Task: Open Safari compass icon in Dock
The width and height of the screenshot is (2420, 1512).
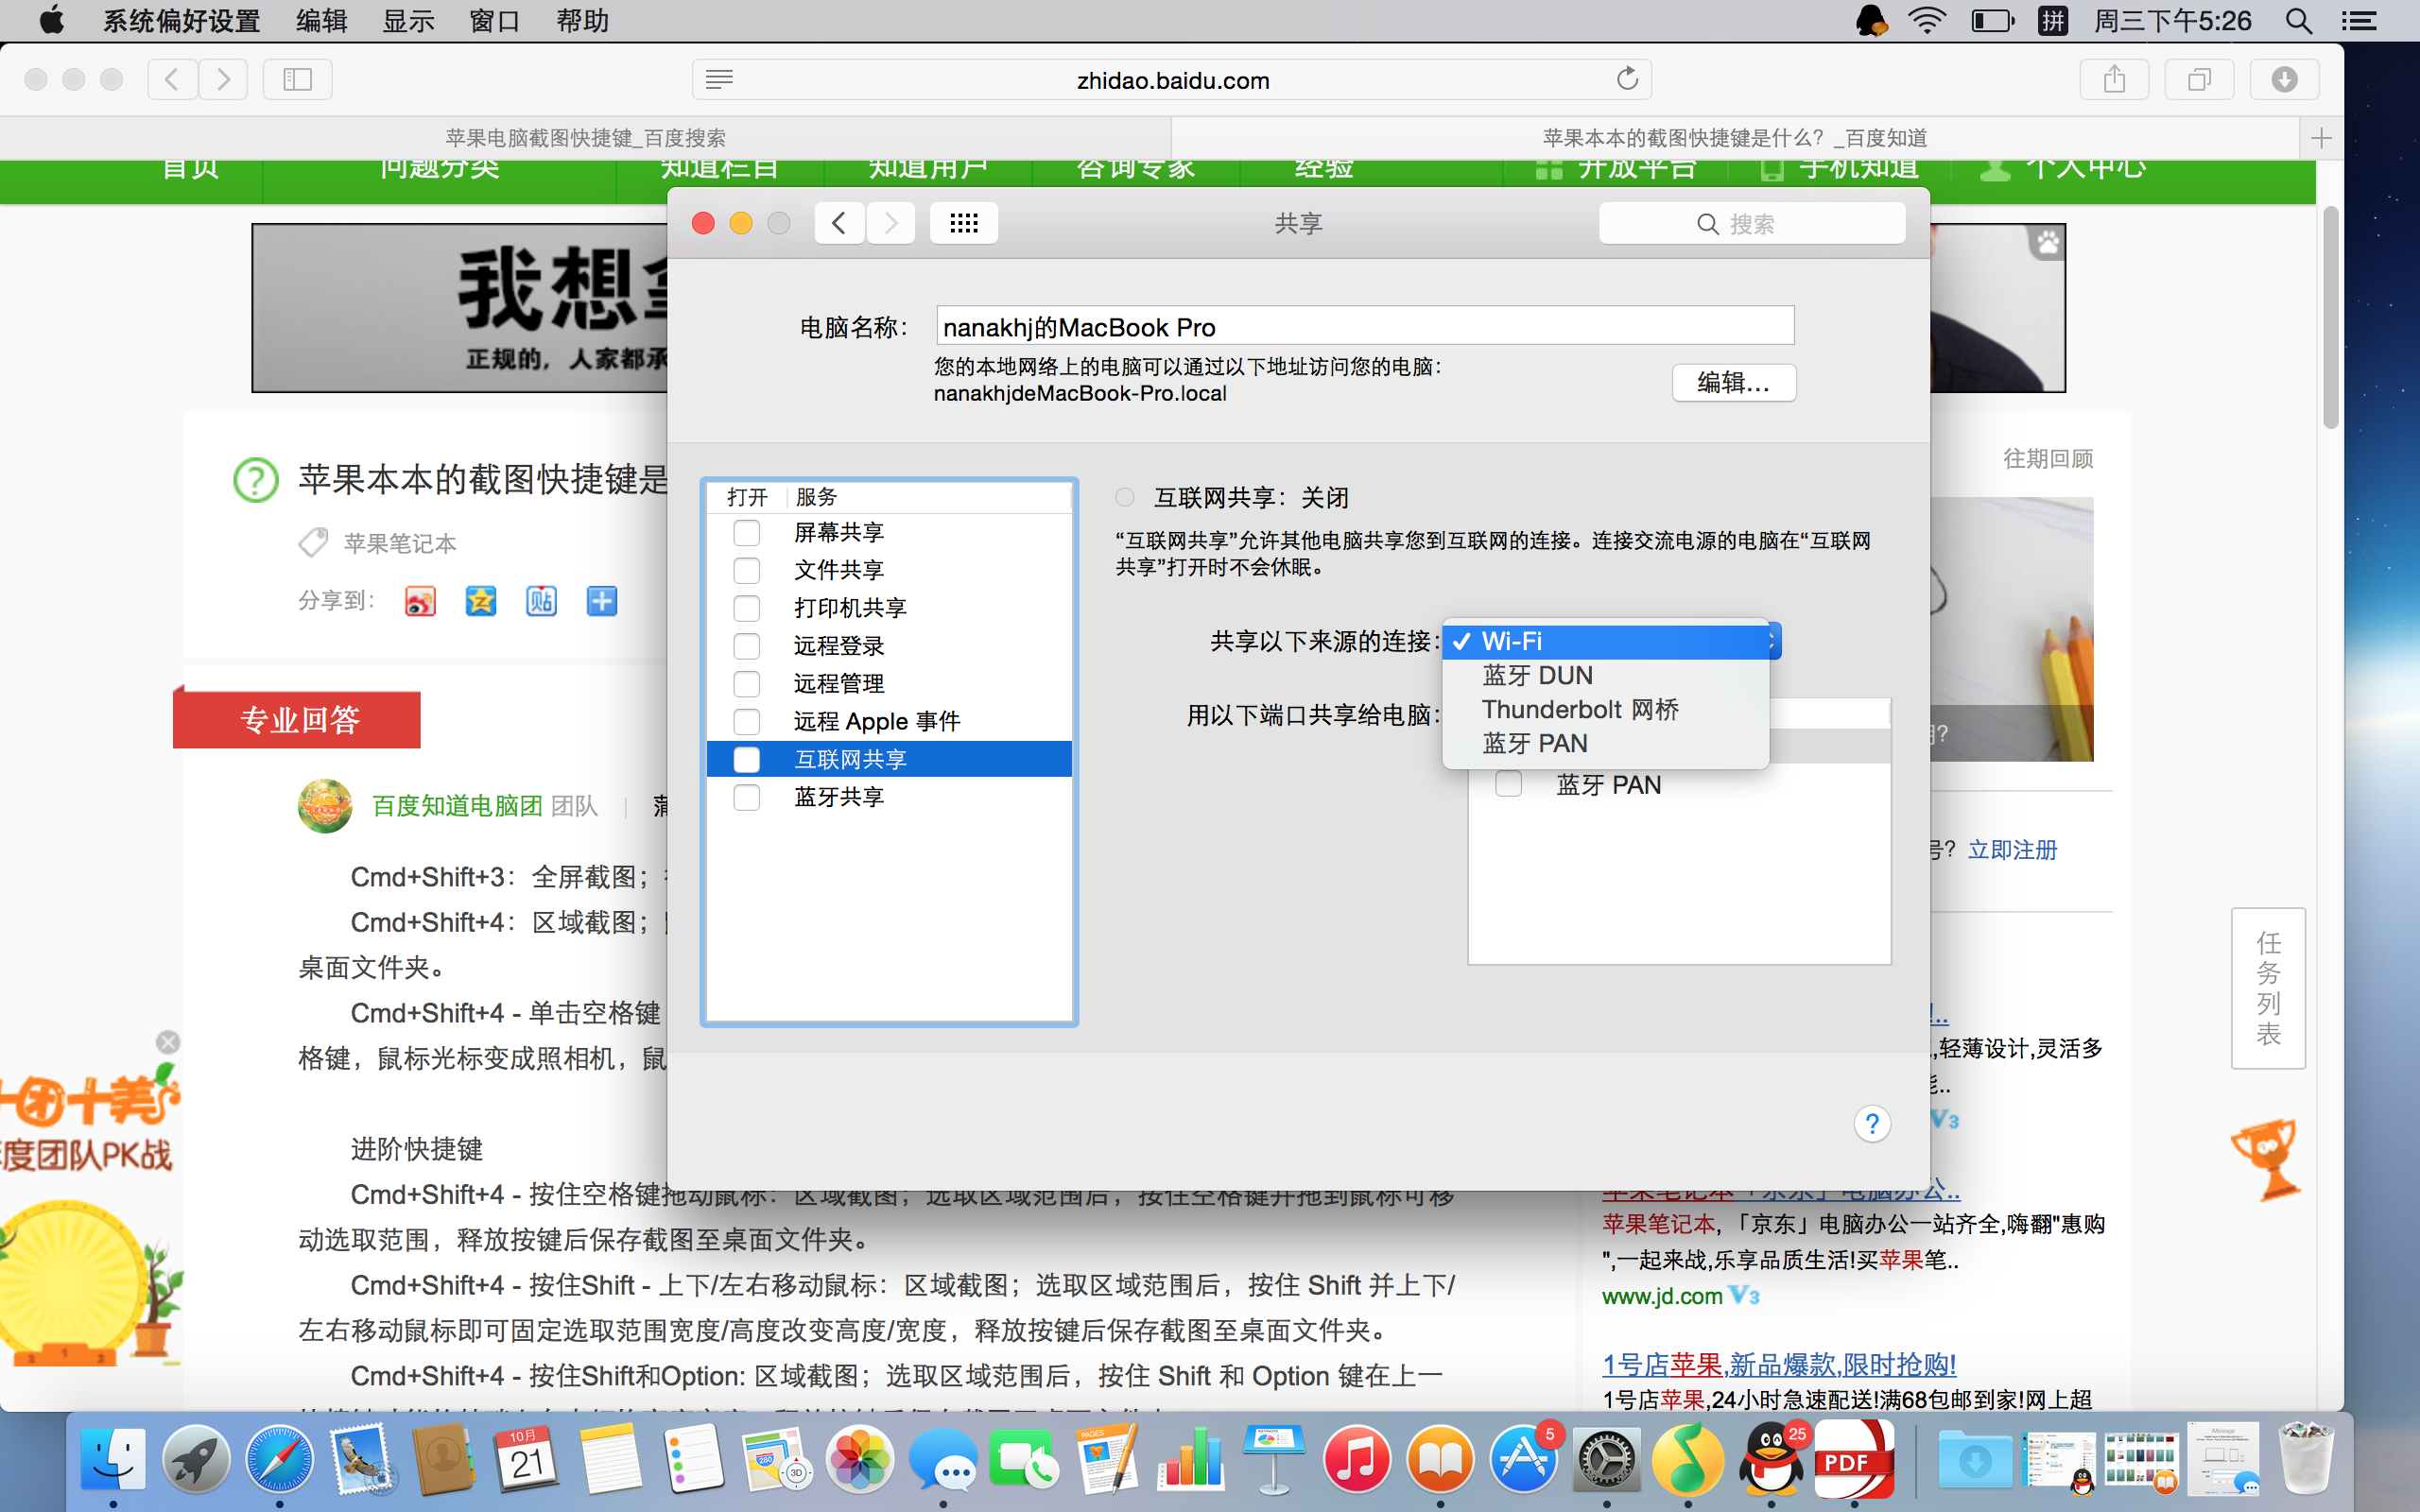Action: (x=279, y=1460)
